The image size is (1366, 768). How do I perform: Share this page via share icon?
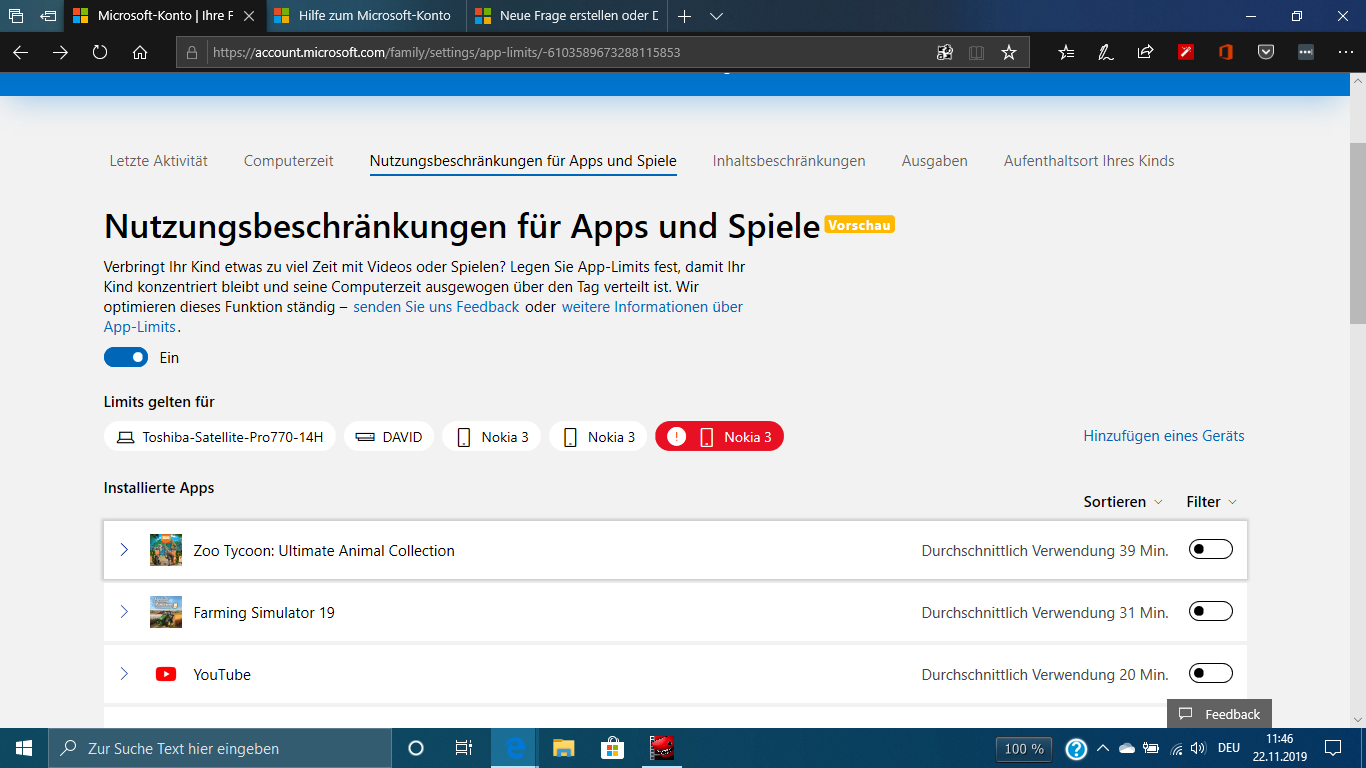point(1146,52)
